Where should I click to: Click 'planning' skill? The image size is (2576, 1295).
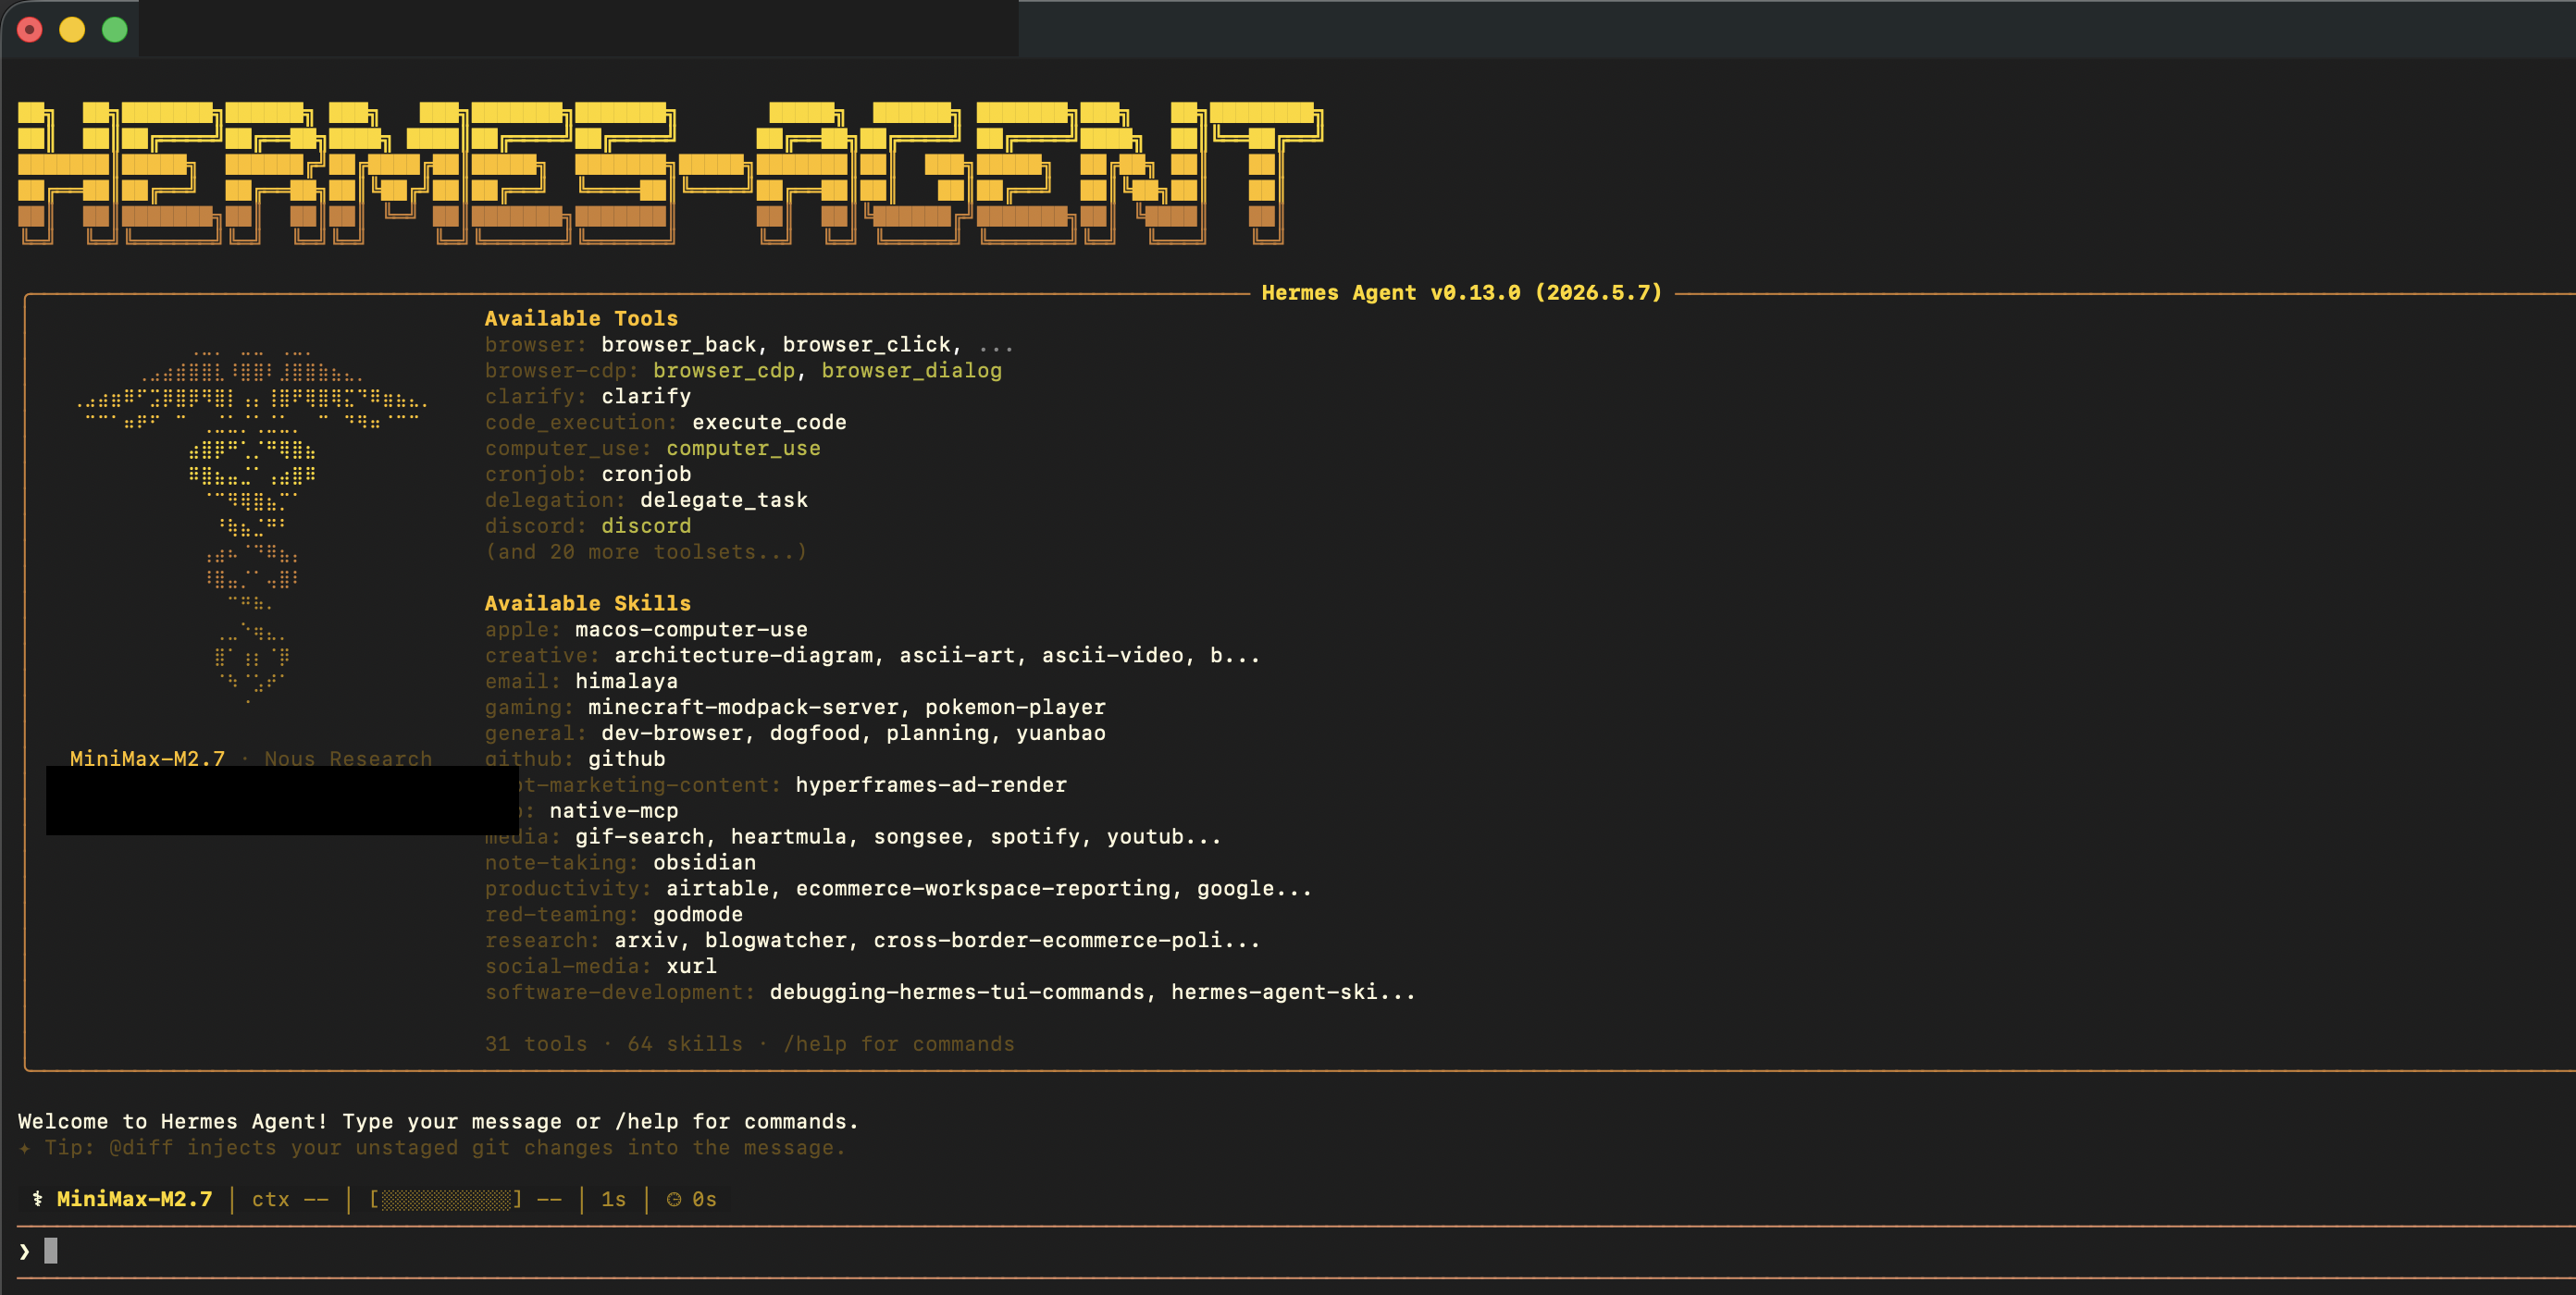[x=937, y=733]
